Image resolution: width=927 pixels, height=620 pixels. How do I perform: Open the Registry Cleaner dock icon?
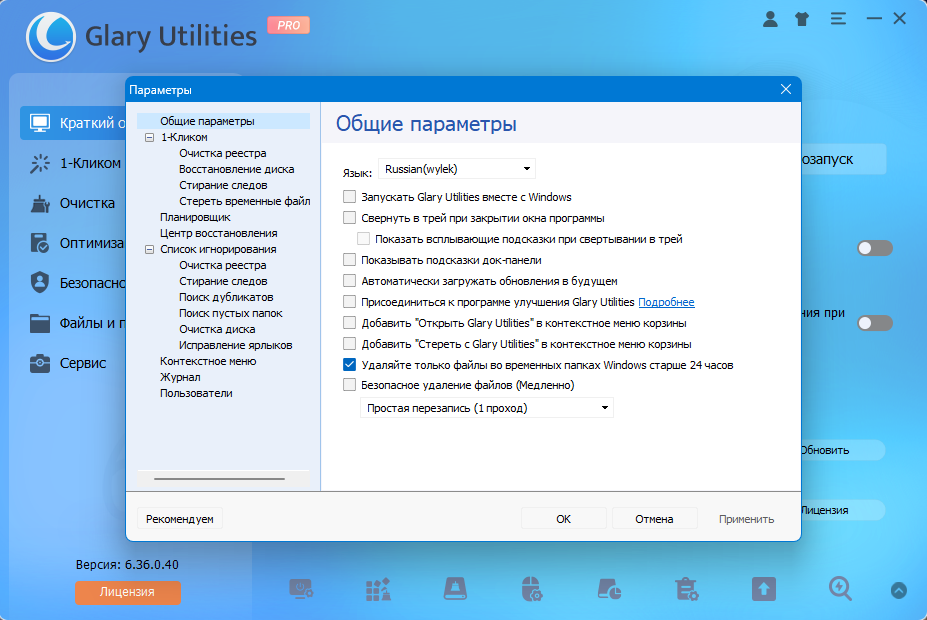pos(378,589)
